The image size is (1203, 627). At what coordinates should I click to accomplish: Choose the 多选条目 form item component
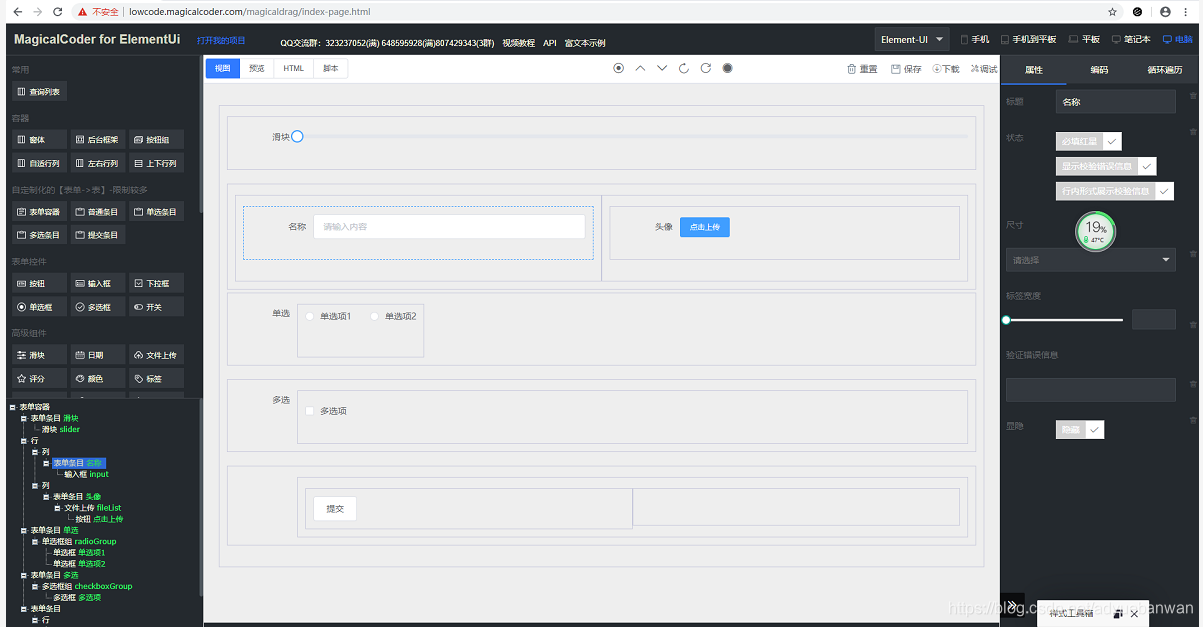coord(39,235)
